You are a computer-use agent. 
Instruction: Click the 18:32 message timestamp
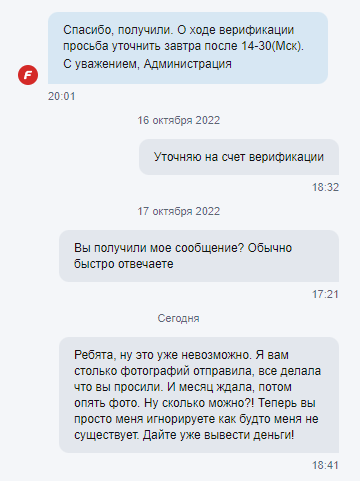coord(325,187)
